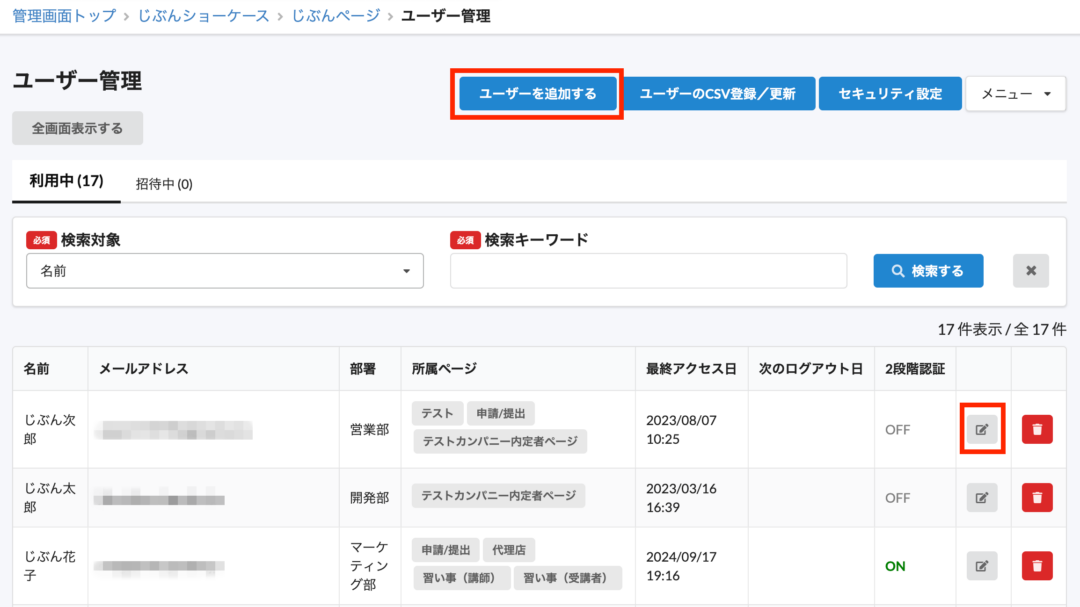Navigate to 管理画面トップ breadcrumb link

coord(61,15)
